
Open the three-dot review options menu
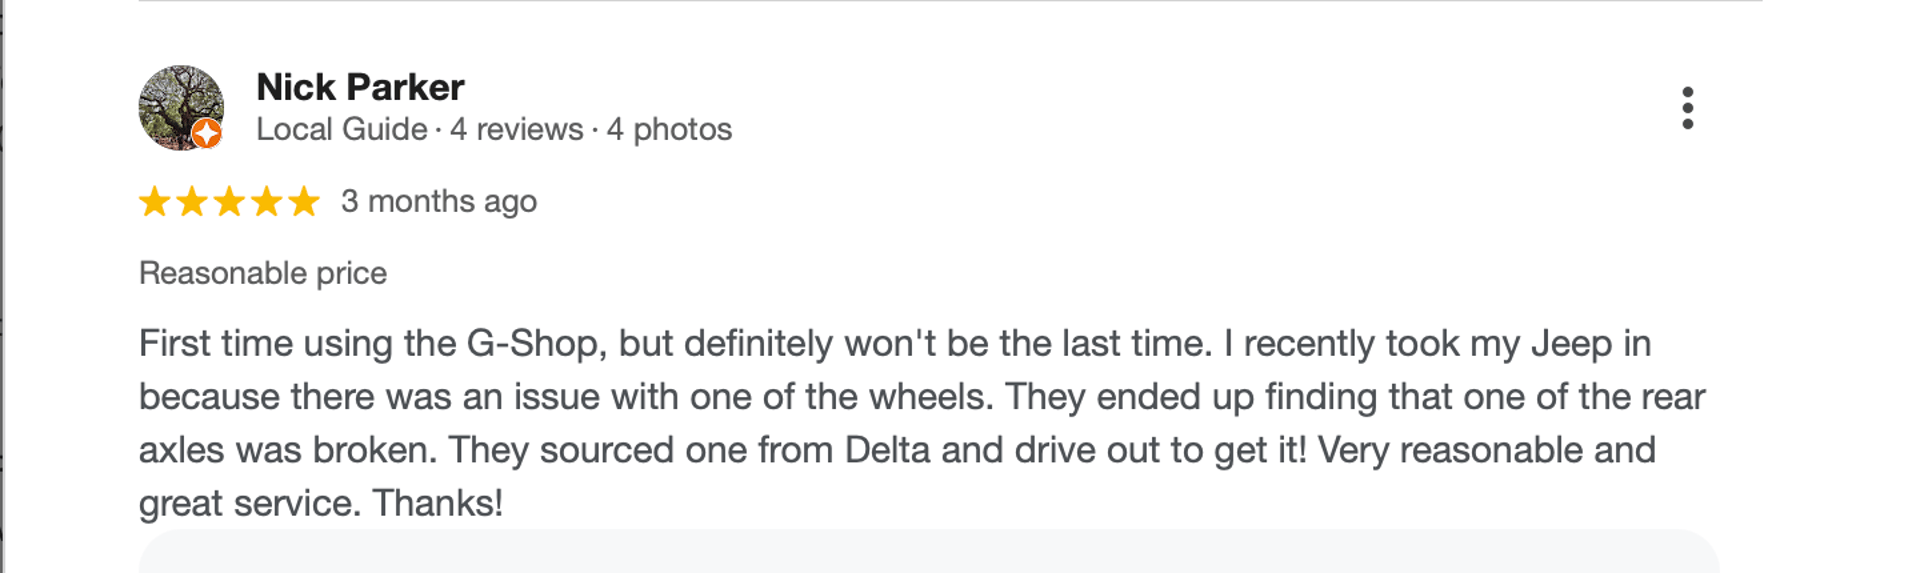pos(1687,108)
